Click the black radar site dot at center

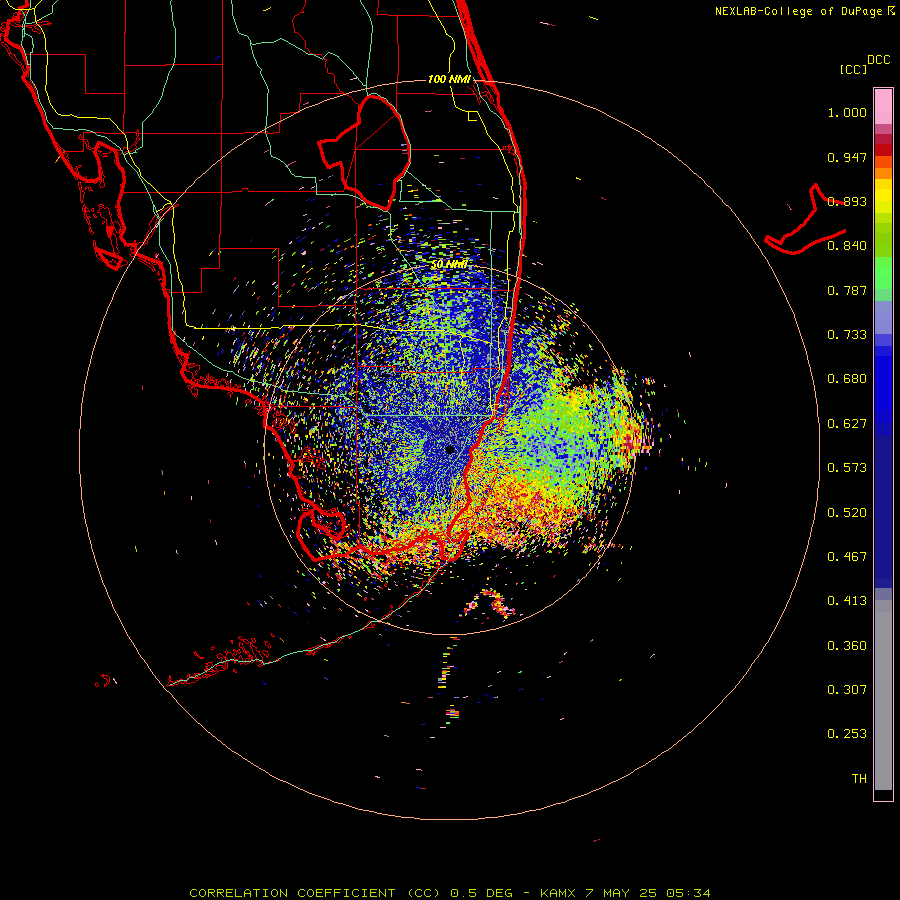449,449
